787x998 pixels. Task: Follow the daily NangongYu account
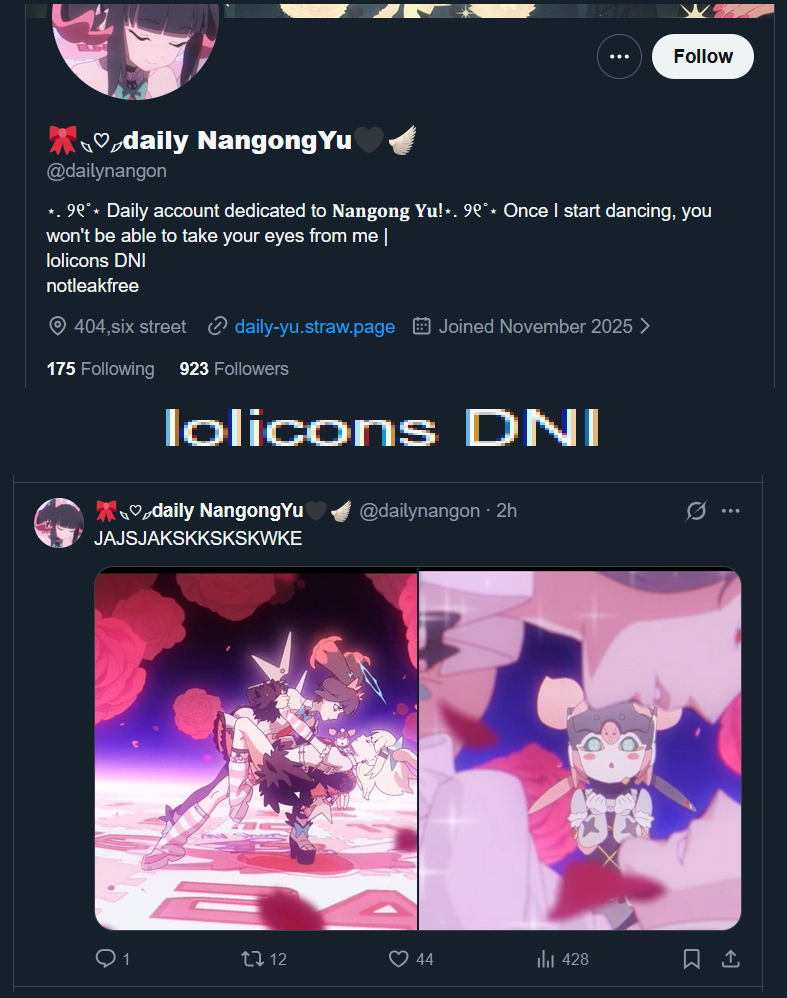(x=703, y=57)
